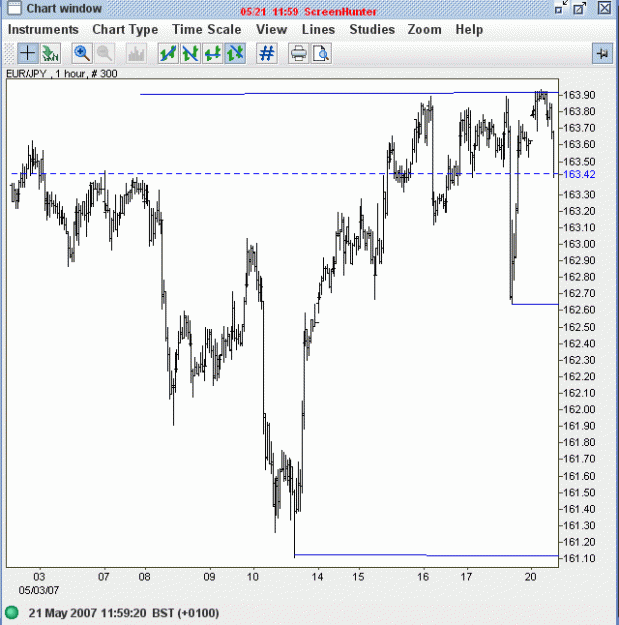Click the blue resistance line near 163.90

coord(349,93)
